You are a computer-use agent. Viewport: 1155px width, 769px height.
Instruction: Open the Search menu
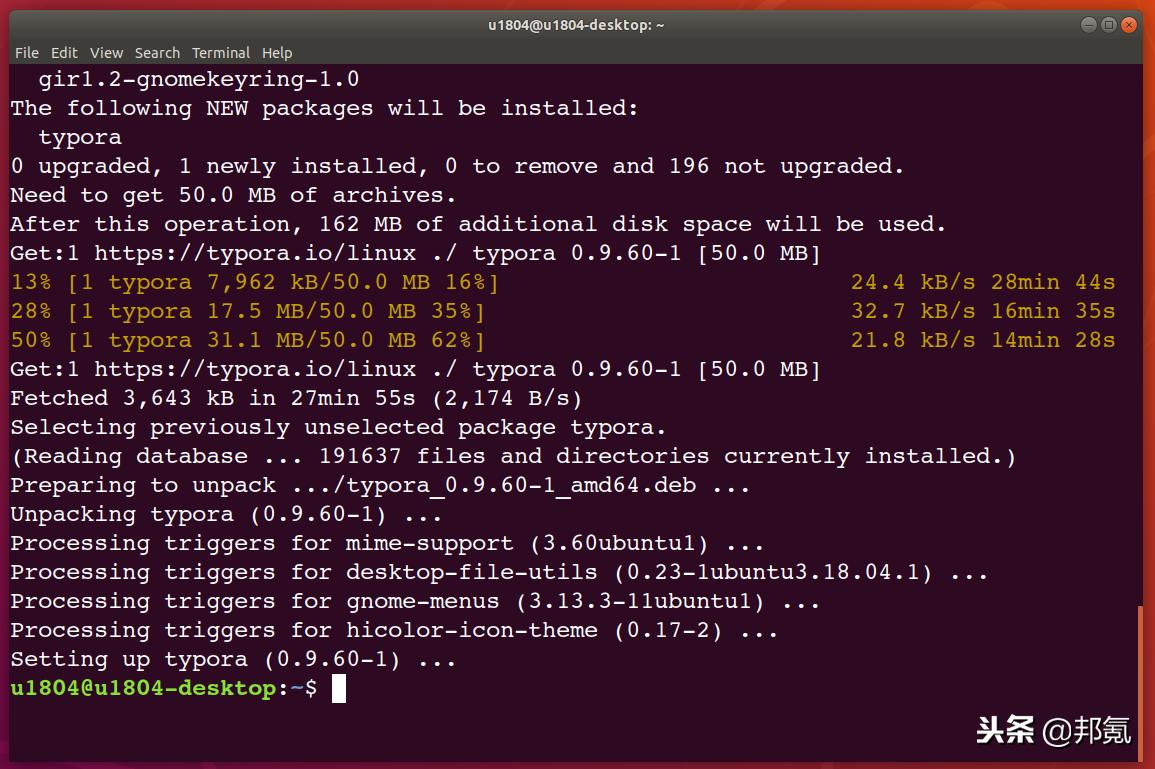coord(157,53)
